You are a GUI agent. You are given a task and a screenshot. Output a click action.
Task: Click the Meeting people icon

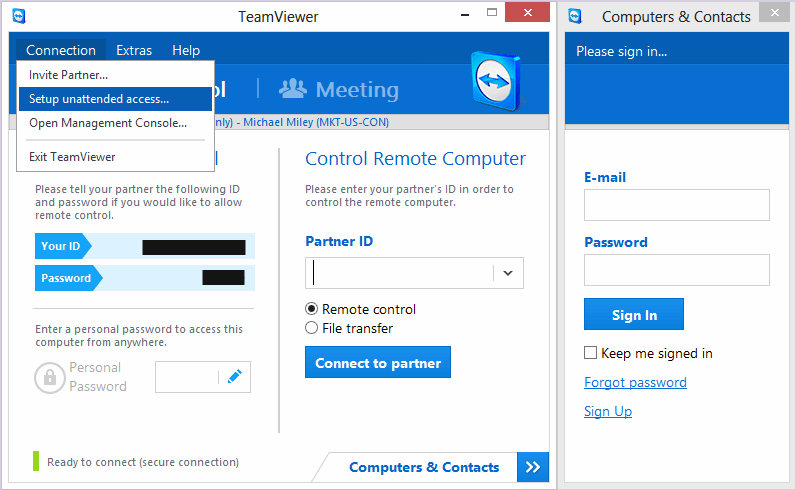[292, 89]
